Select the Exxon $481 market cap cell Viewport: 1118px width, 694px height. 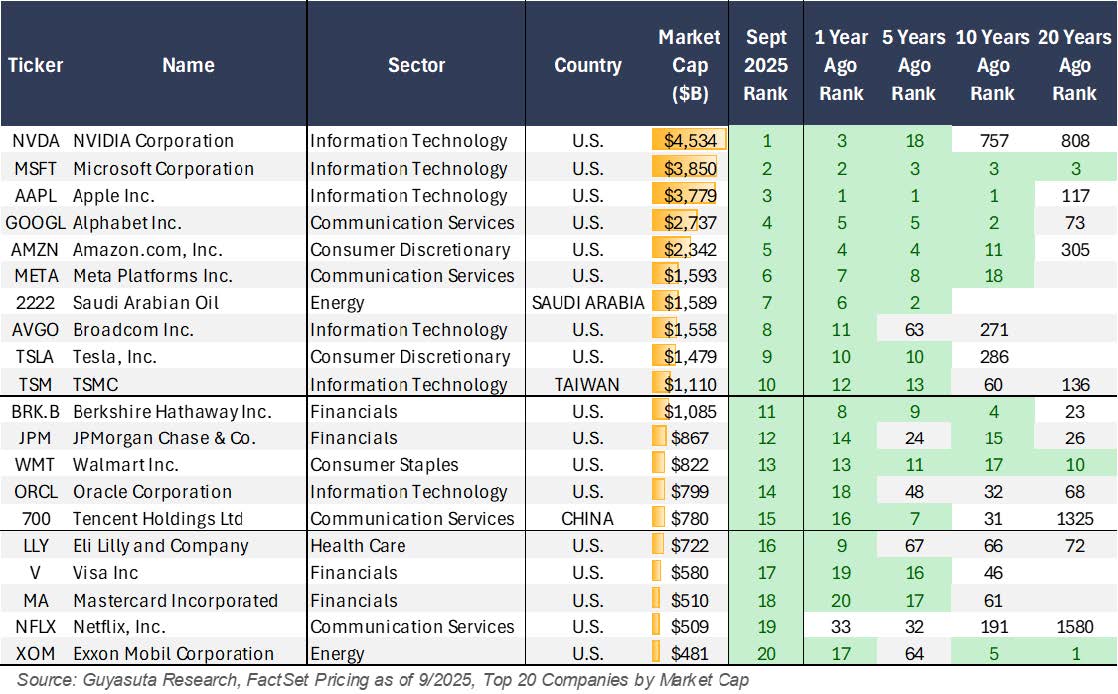pos(689,654)
